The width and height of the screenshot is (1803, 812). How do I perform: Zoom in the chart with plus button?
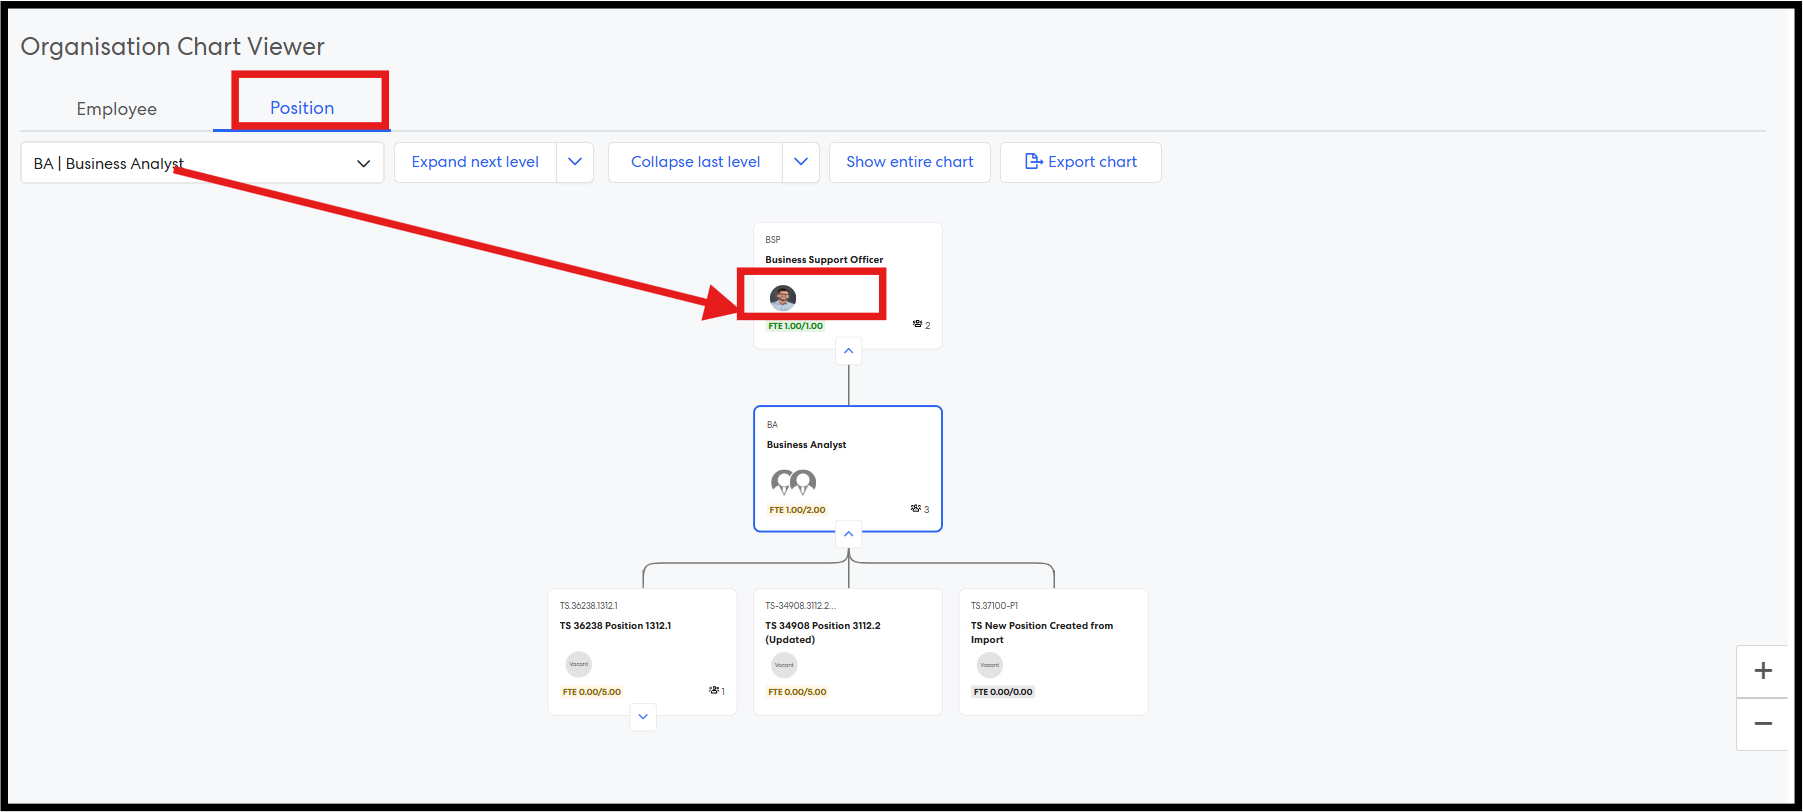tap(1762, 671)
